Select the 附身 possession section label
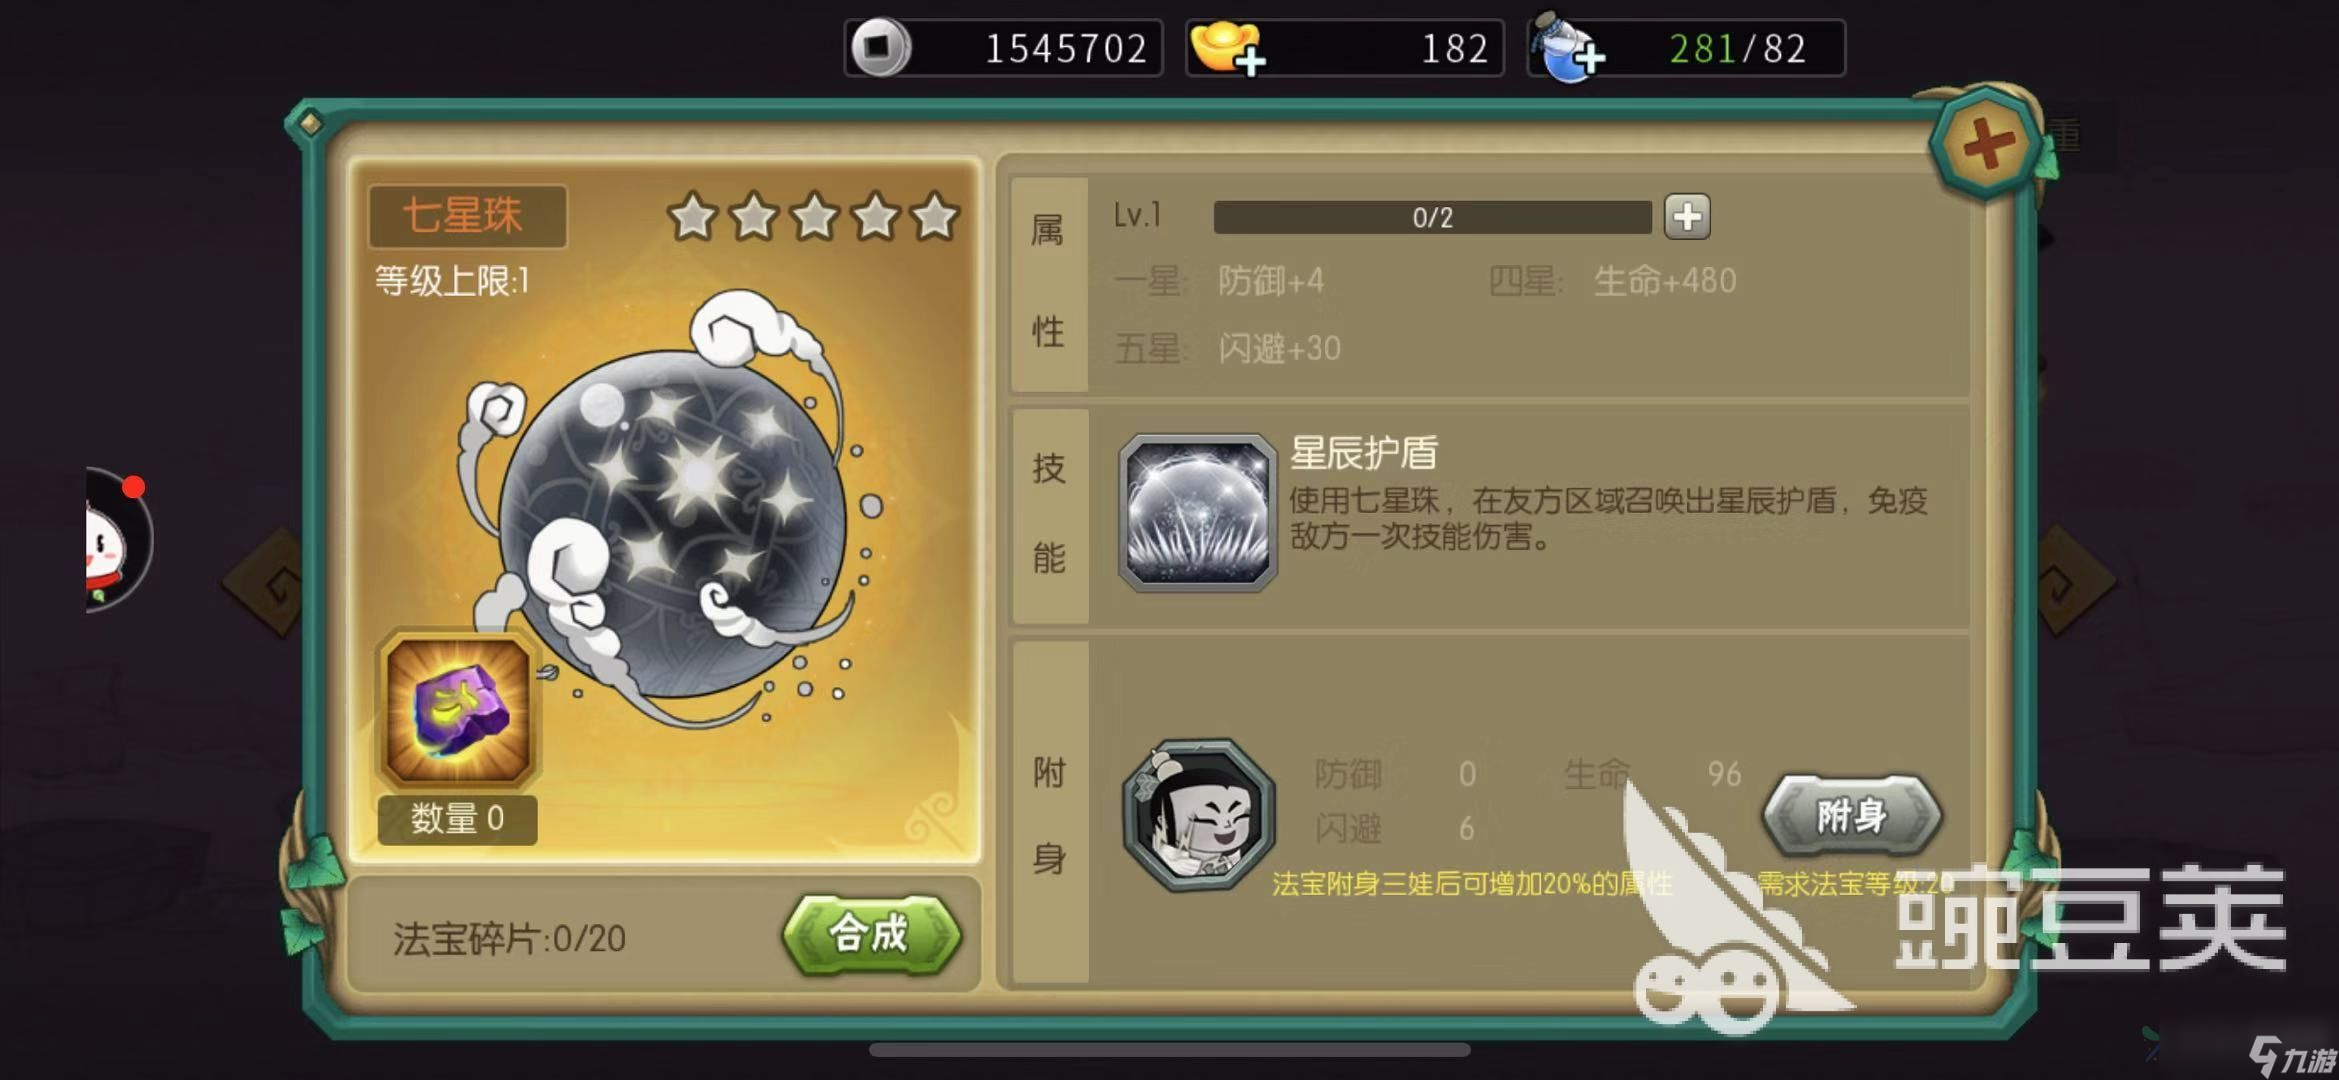2339x1080 pixels. pyautogui.click(x=1049, y=814)
